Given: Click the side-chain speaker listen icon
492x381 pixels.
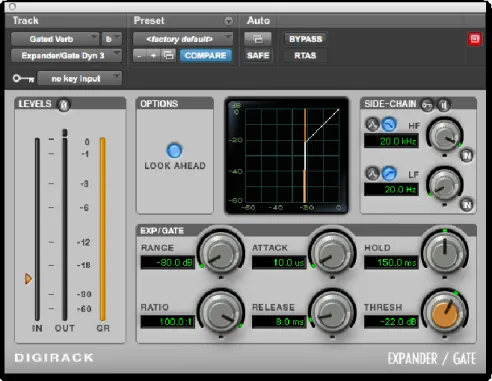Looking at the screenshot, I should click(x=444, y=105).
